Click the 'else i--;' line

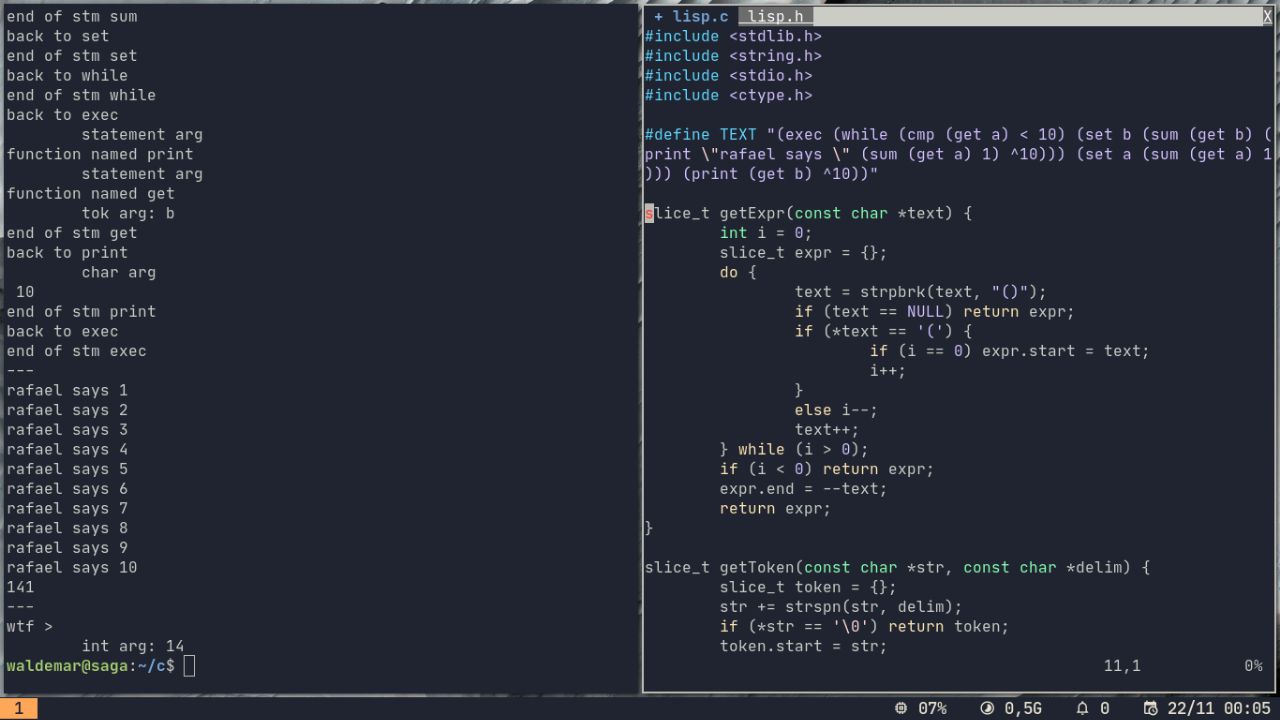point(836,410)
